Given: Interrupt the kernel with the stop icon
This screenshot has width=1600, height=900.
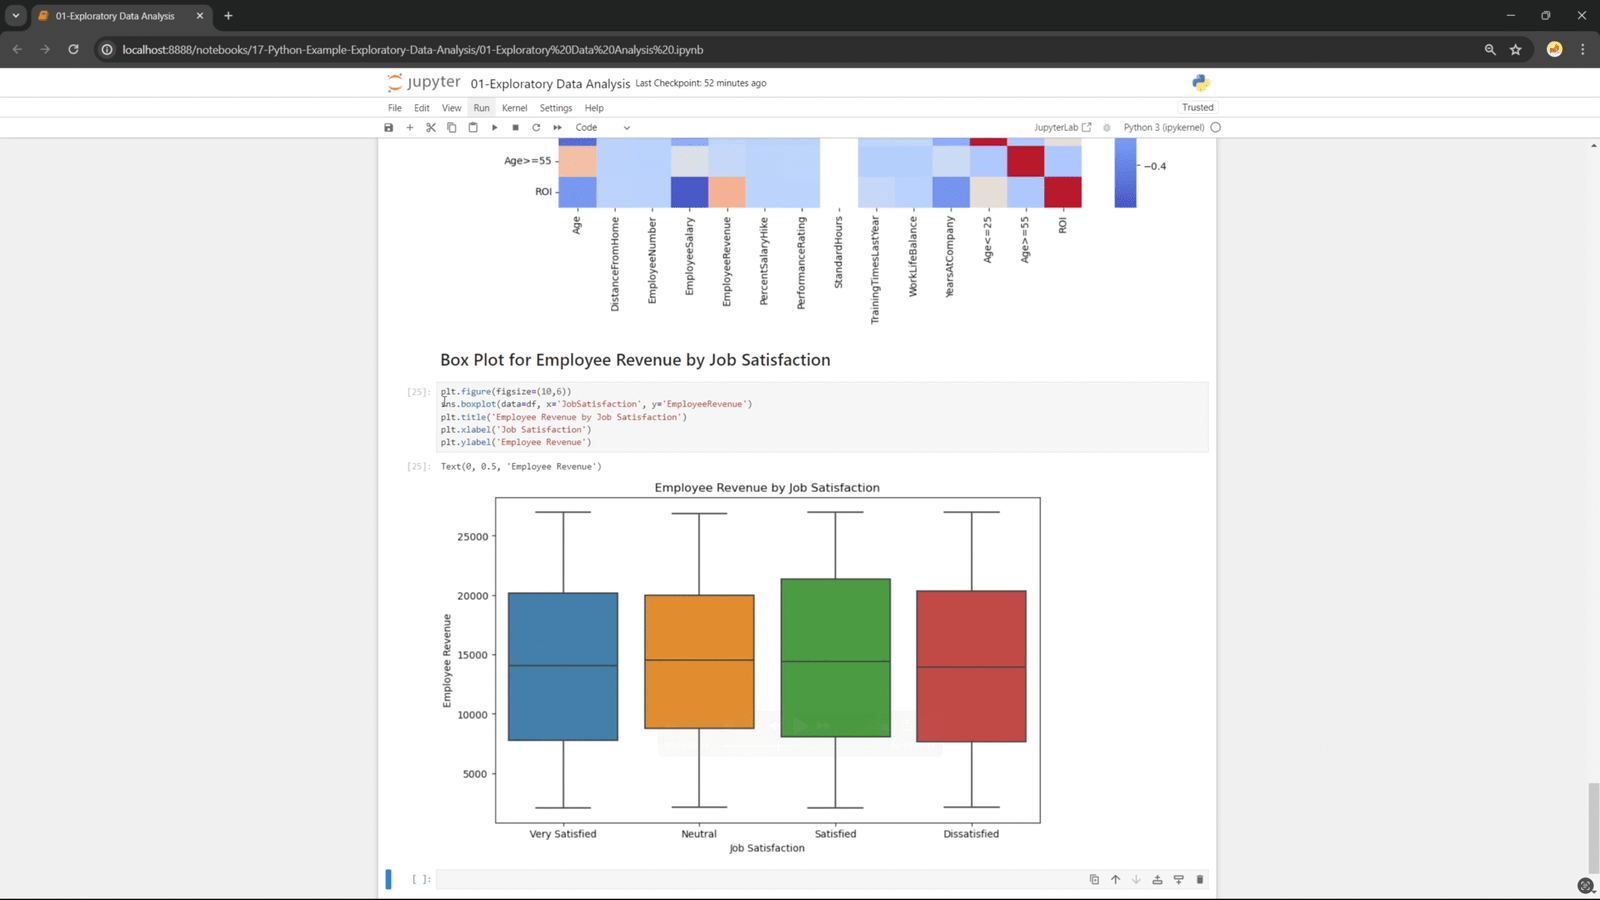Looking at the screenshot, I should pos(515,128).
